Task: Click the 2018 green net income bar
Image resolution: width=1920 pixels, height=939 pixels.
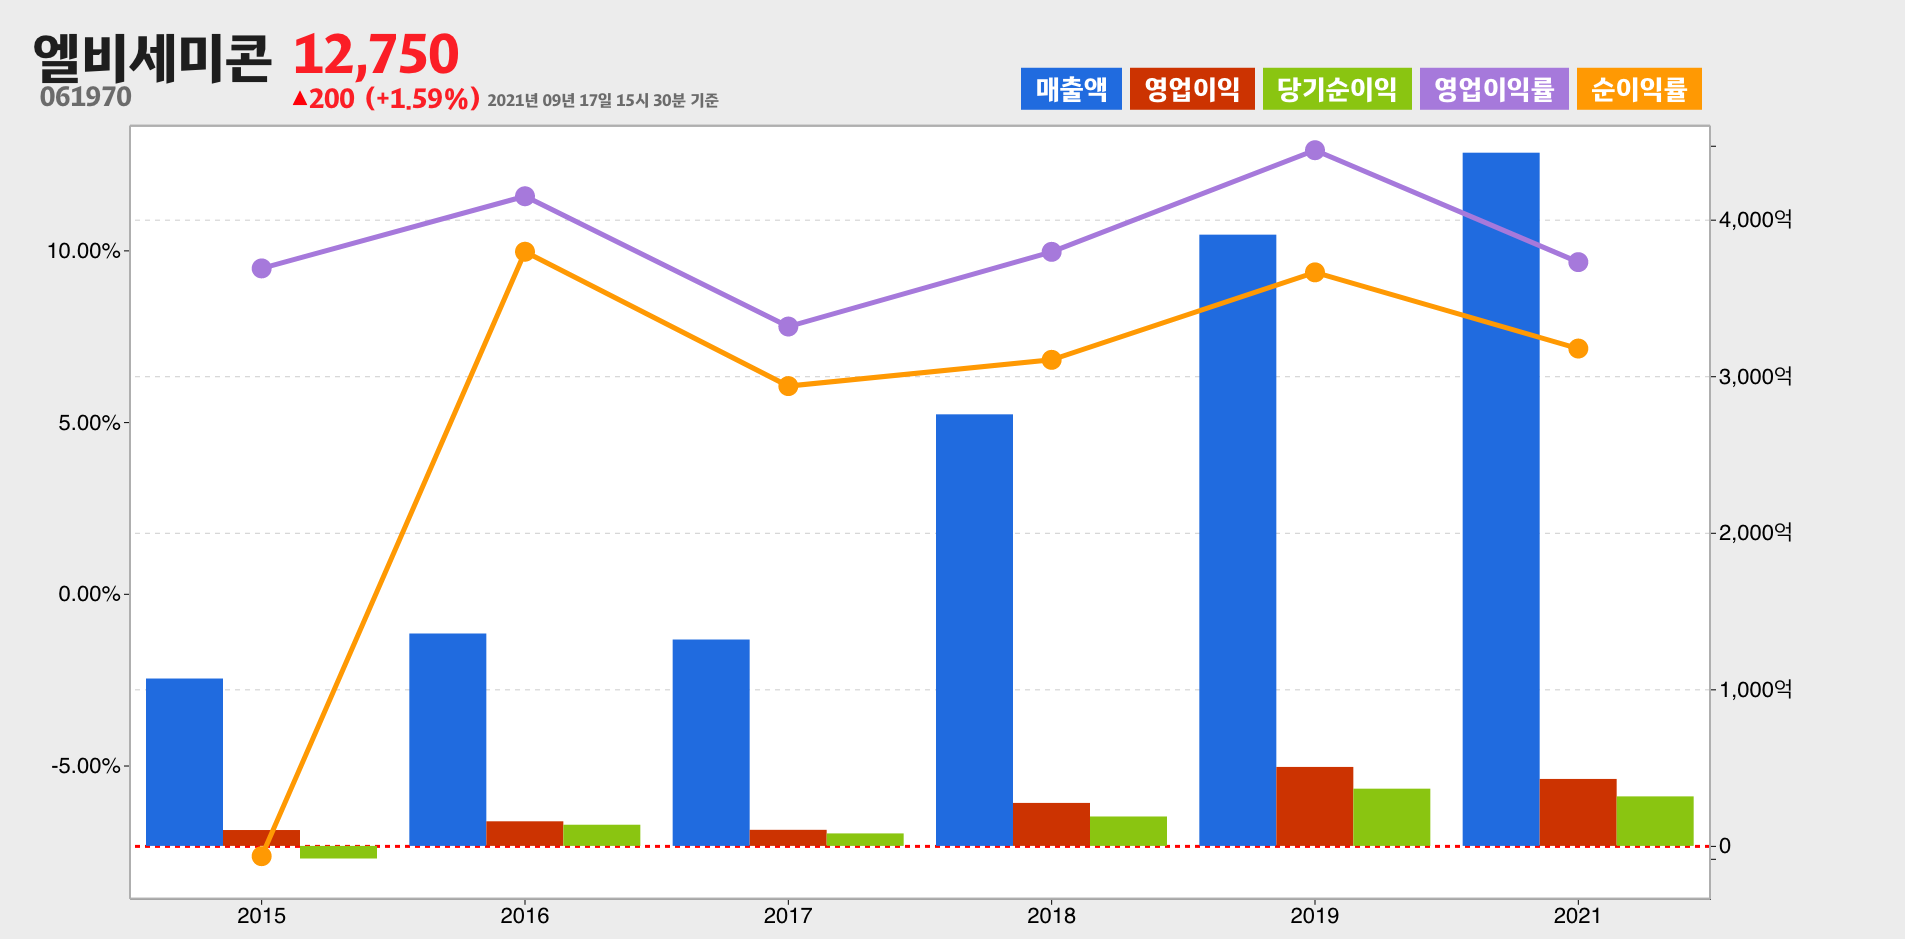Action: coord(1128,832)
